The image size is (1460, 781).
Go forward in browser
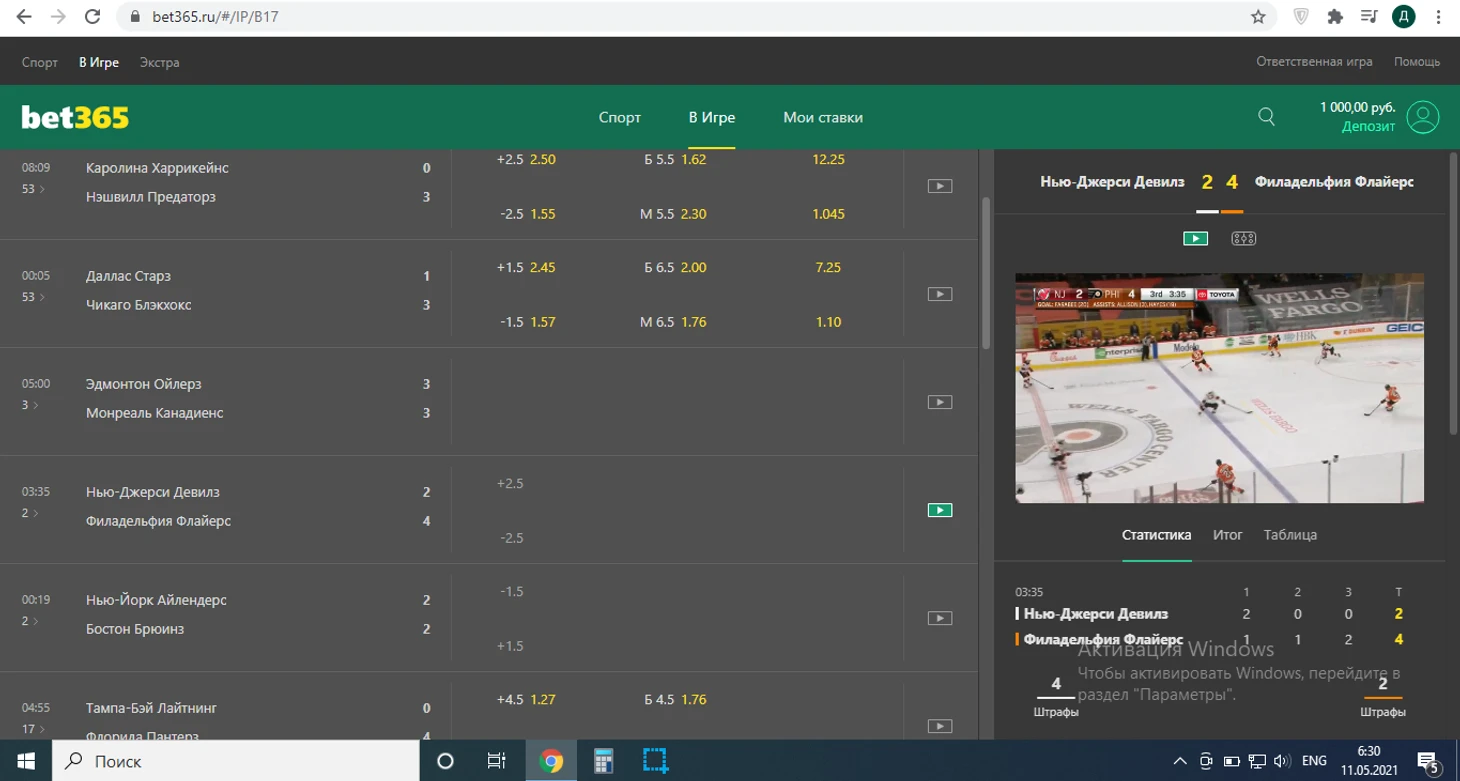[58, 17]
